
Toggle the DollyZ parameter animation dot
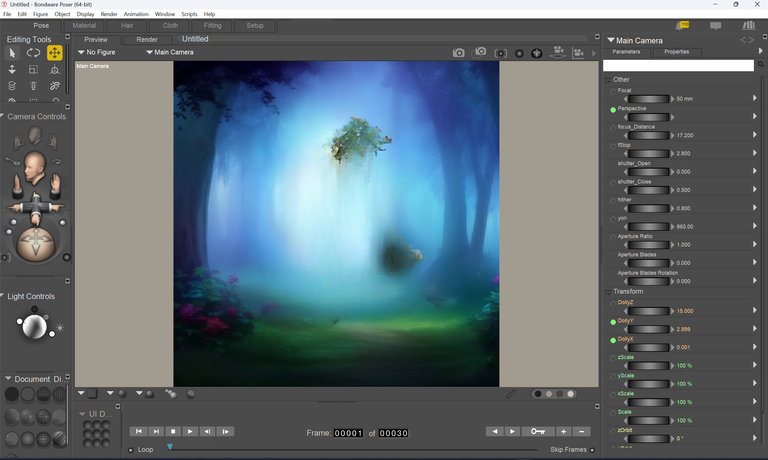(613, 304)
